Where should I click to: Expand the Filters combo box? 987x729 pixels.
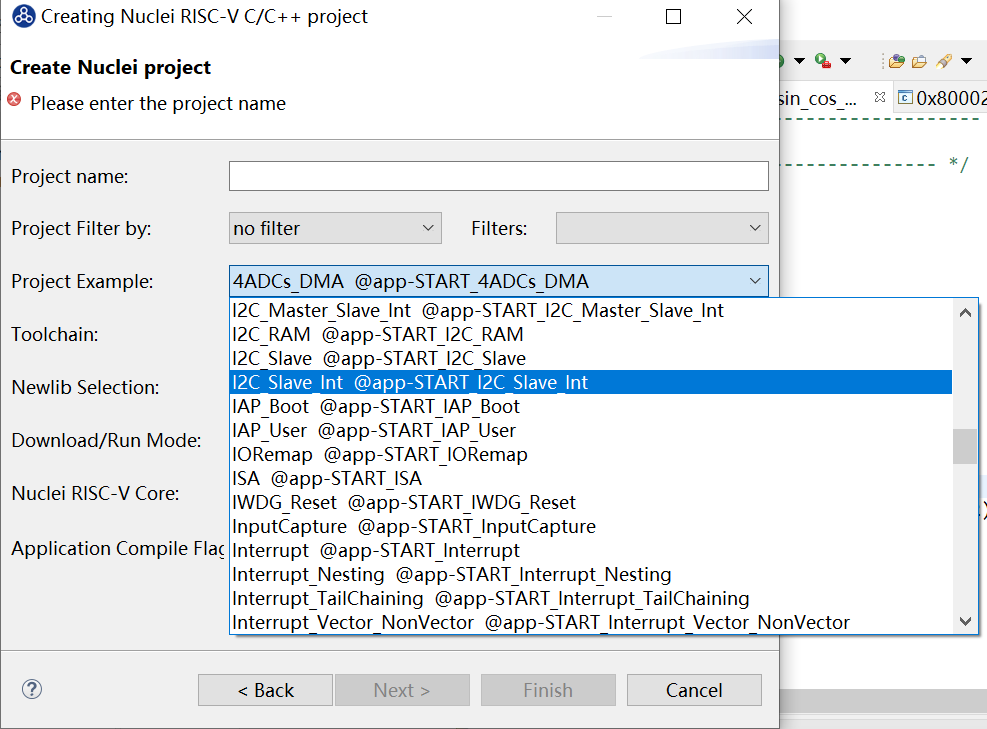coord(662,228)
